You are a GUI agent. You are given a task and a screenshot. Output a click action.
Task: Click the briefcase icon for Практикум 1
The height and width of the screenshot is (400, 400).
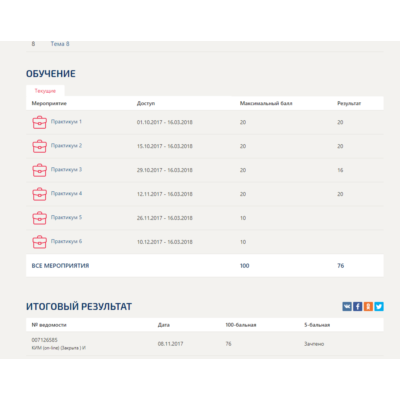39,122
